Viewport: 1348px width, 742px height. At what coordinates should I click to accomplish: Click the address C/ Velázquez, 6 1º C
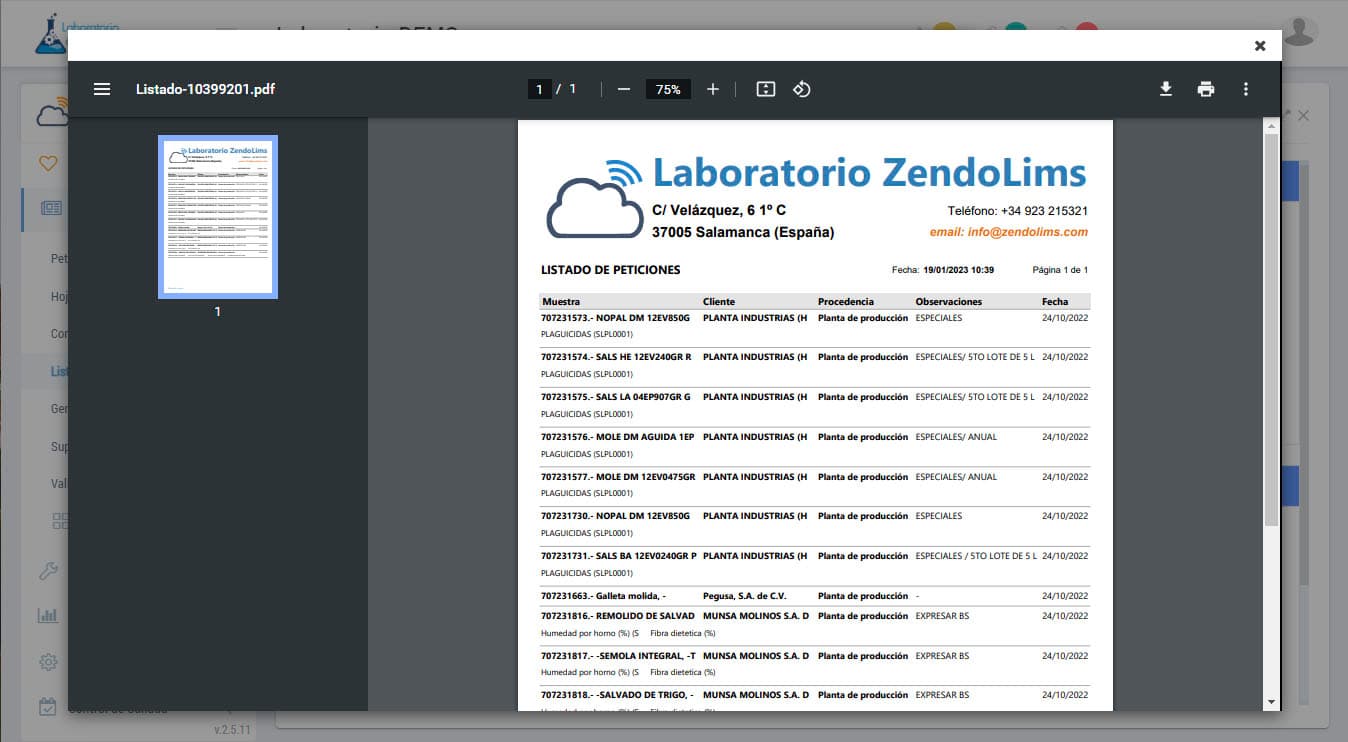click(719, 211)
